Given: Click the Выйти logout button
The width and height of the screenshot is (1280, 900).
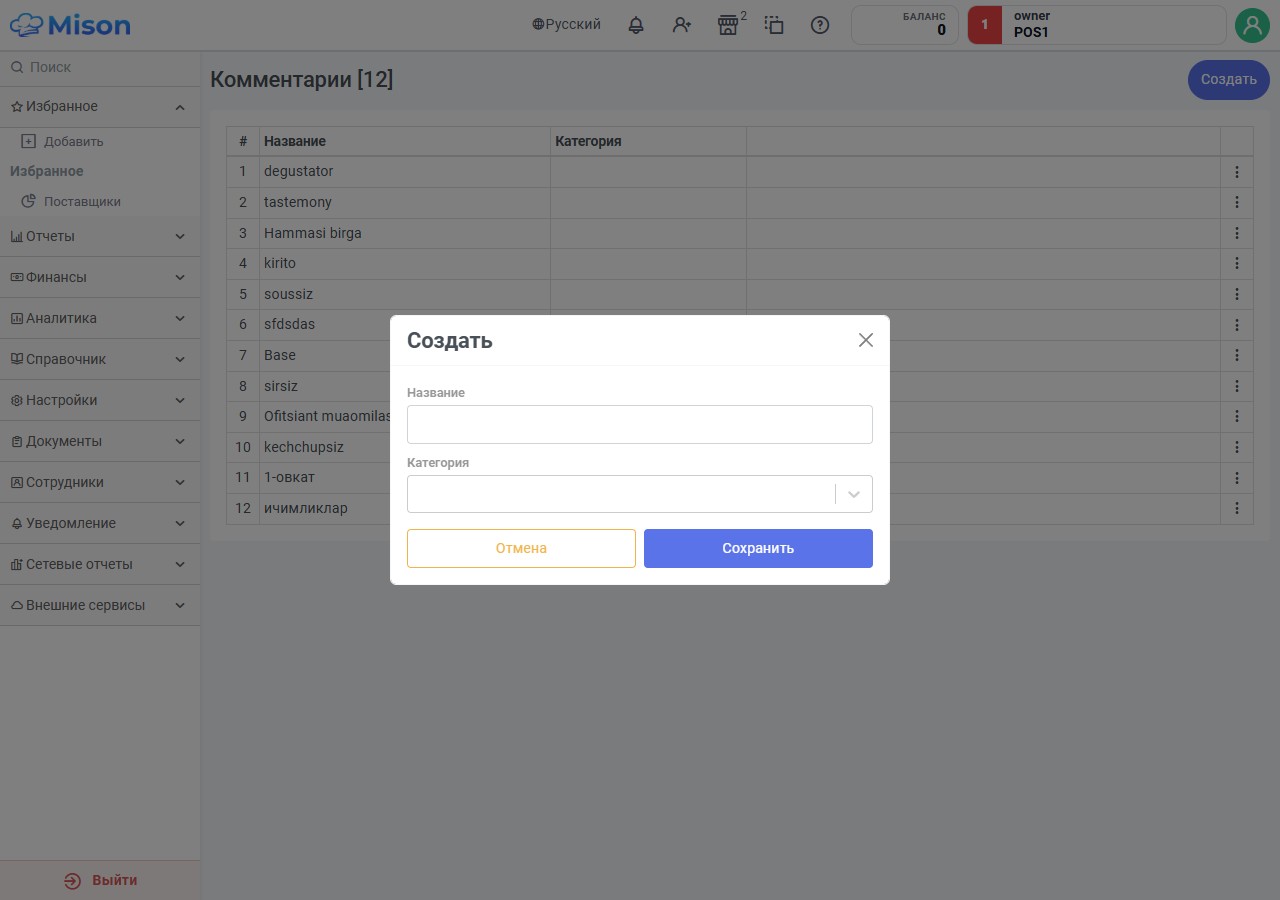Looking at the screenshot, I should click(x=100, y=881).
